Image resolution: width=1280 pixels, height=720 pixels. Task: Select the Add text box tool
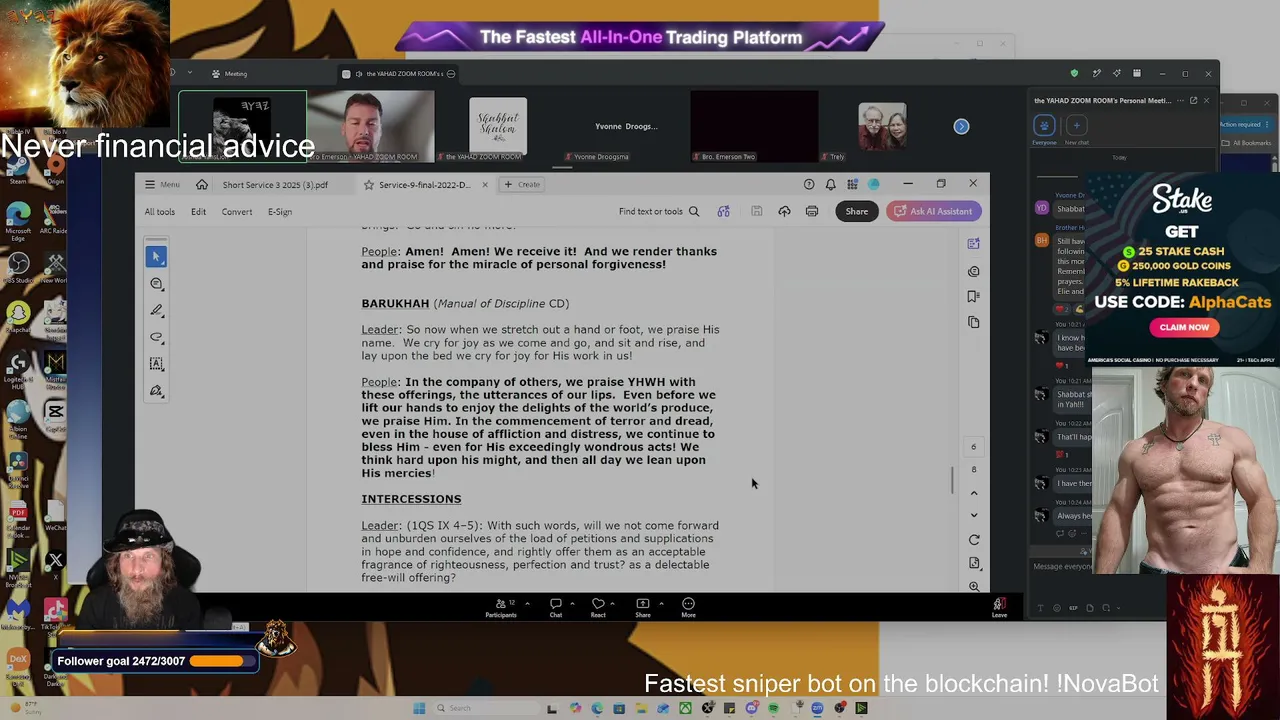pos(156,364)
